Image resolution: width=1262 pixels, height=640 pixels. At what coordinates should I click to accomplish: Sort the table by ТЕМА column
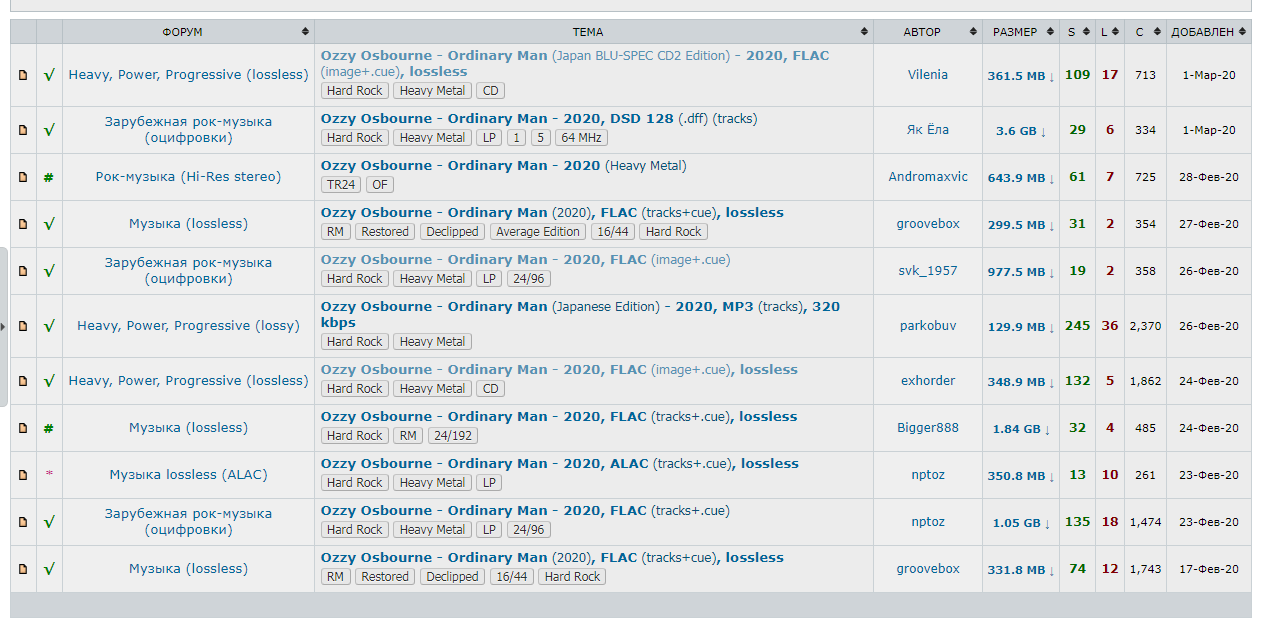point(594,32)
